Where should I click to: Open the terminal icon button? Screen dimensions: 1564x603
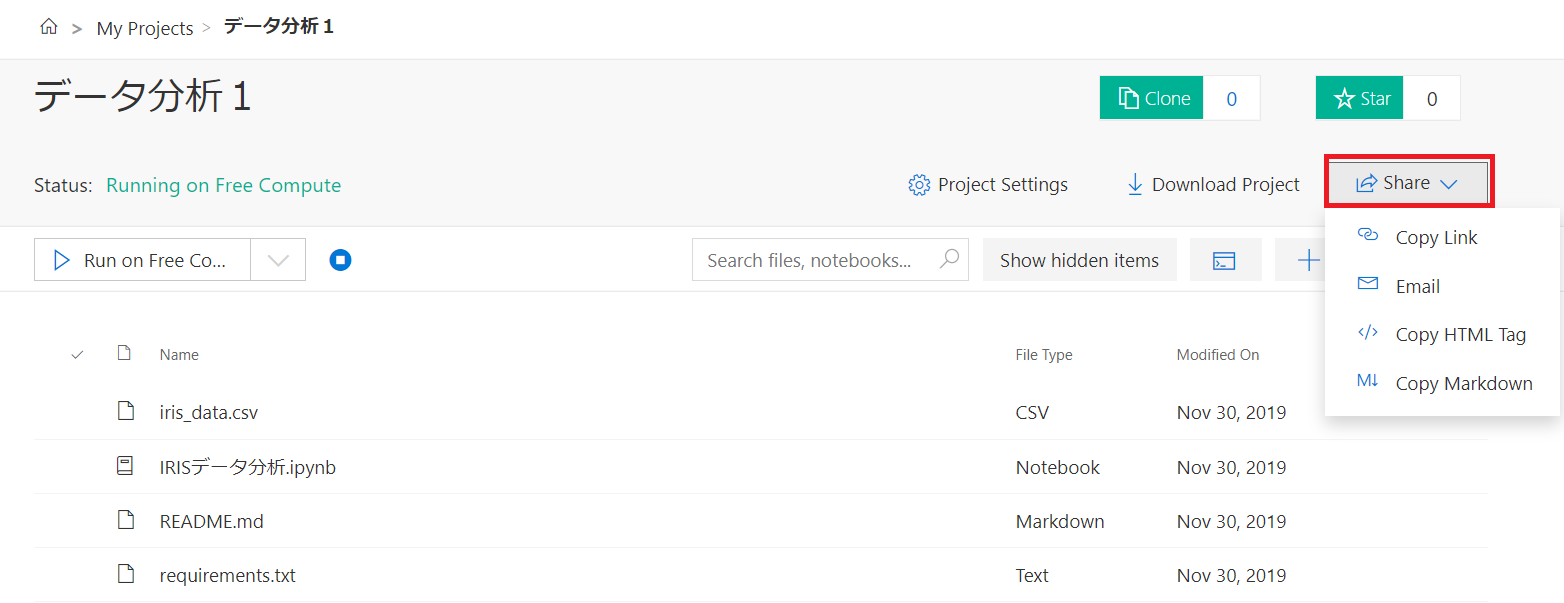coord(1224,260)
